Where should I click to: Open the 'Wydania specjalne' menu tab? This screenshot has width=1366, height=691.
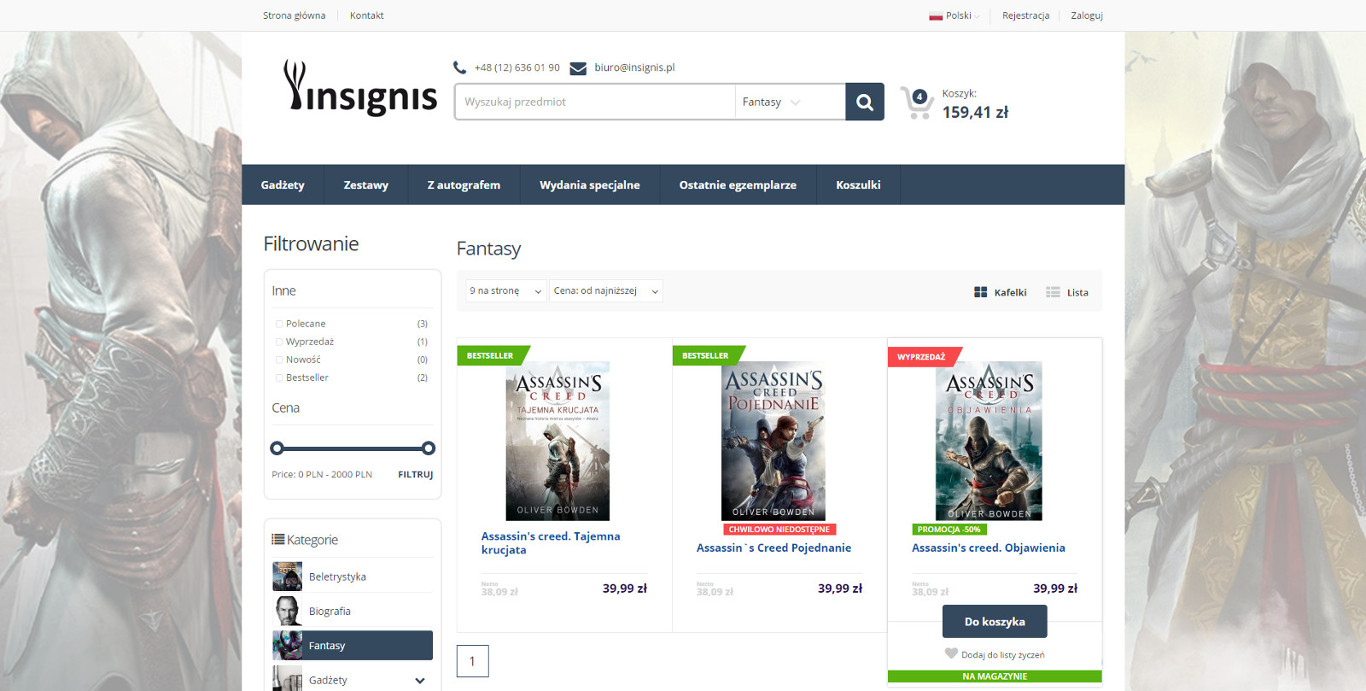590,185
